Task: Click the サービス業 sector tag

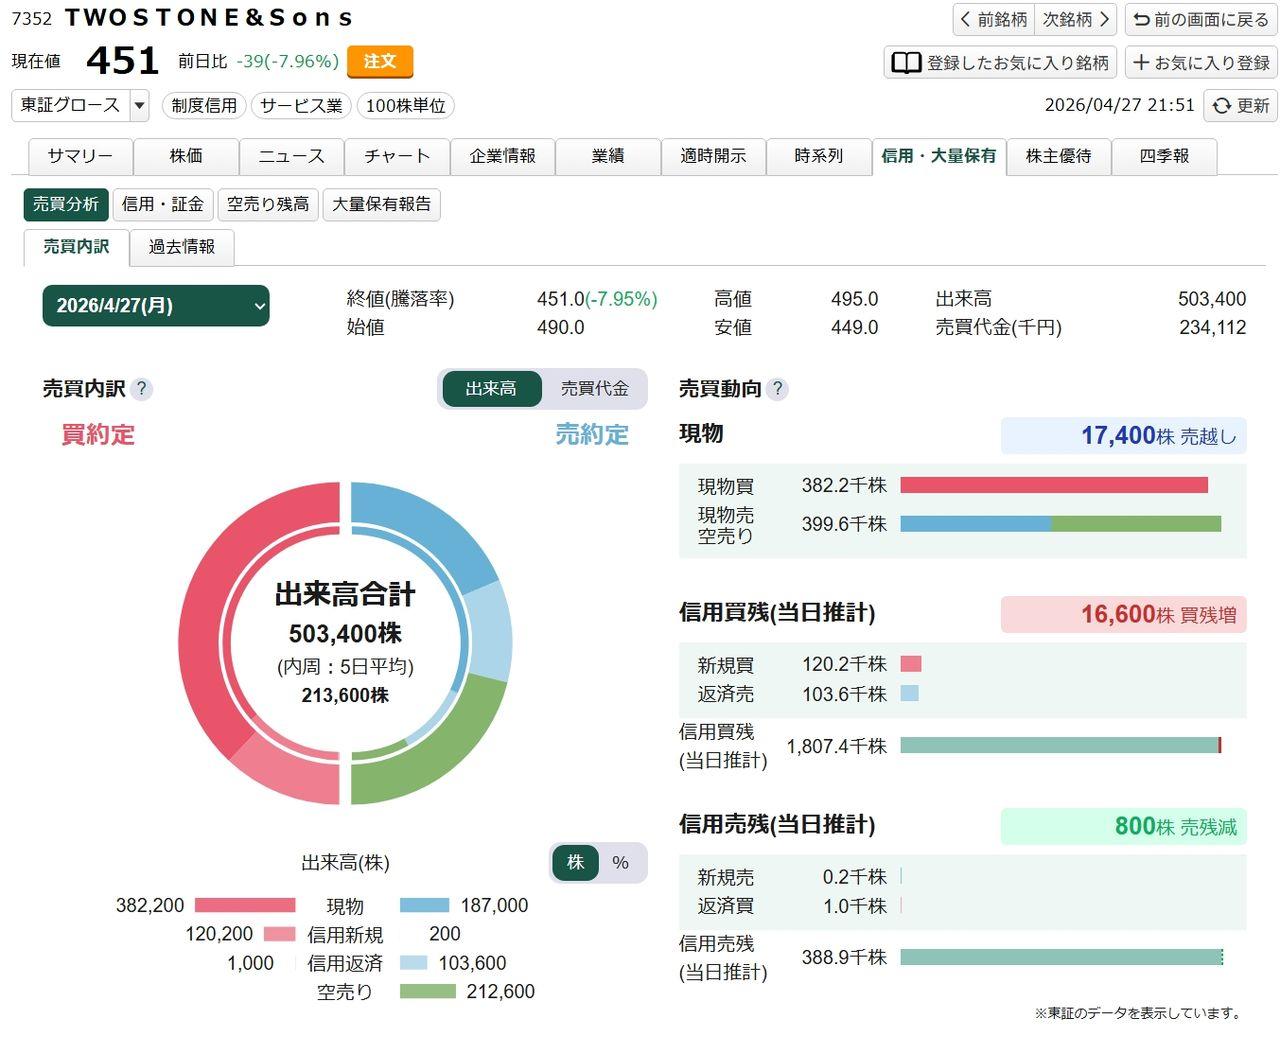Action: point(301,105)
